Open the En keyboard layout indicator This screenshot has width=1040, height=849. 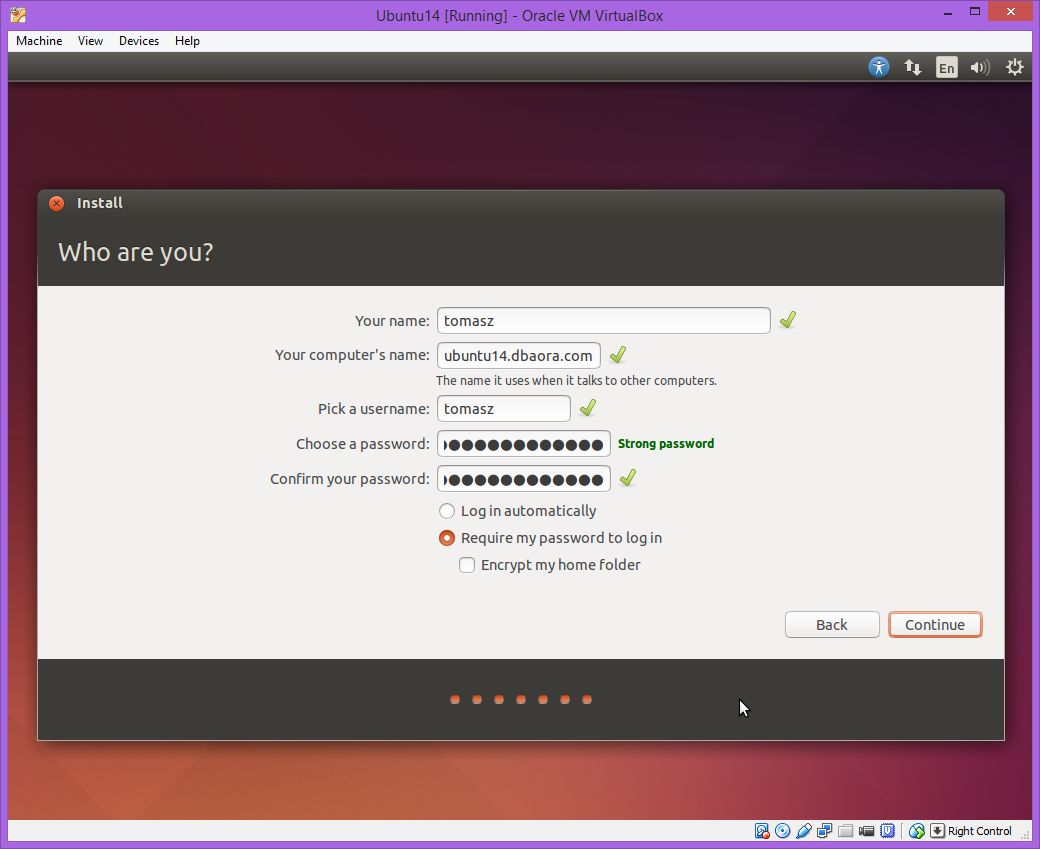pos(946,67)
